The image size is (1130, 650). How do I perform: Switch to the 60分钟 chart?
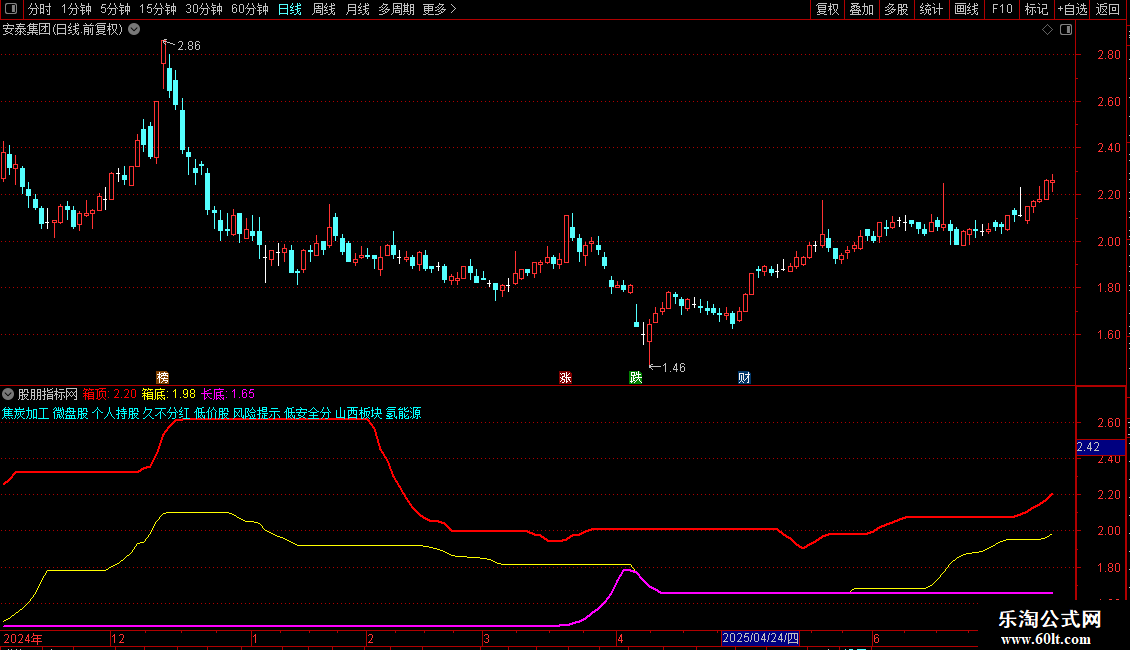[x=249, y=9]
